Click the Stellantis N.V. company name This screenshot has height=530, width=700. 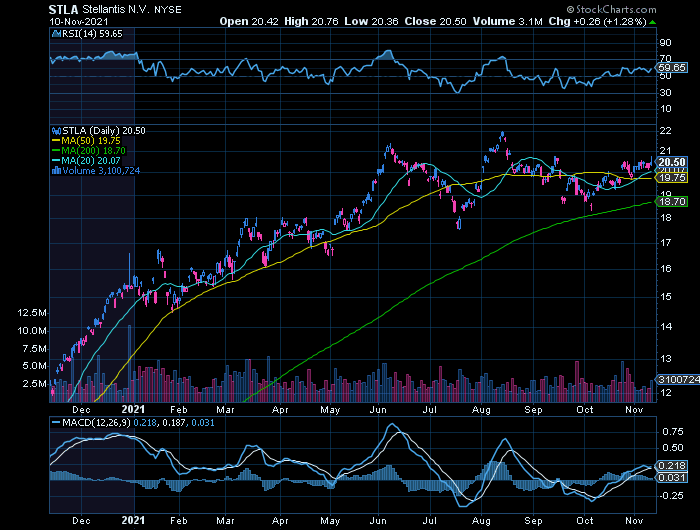coord(116,9)
